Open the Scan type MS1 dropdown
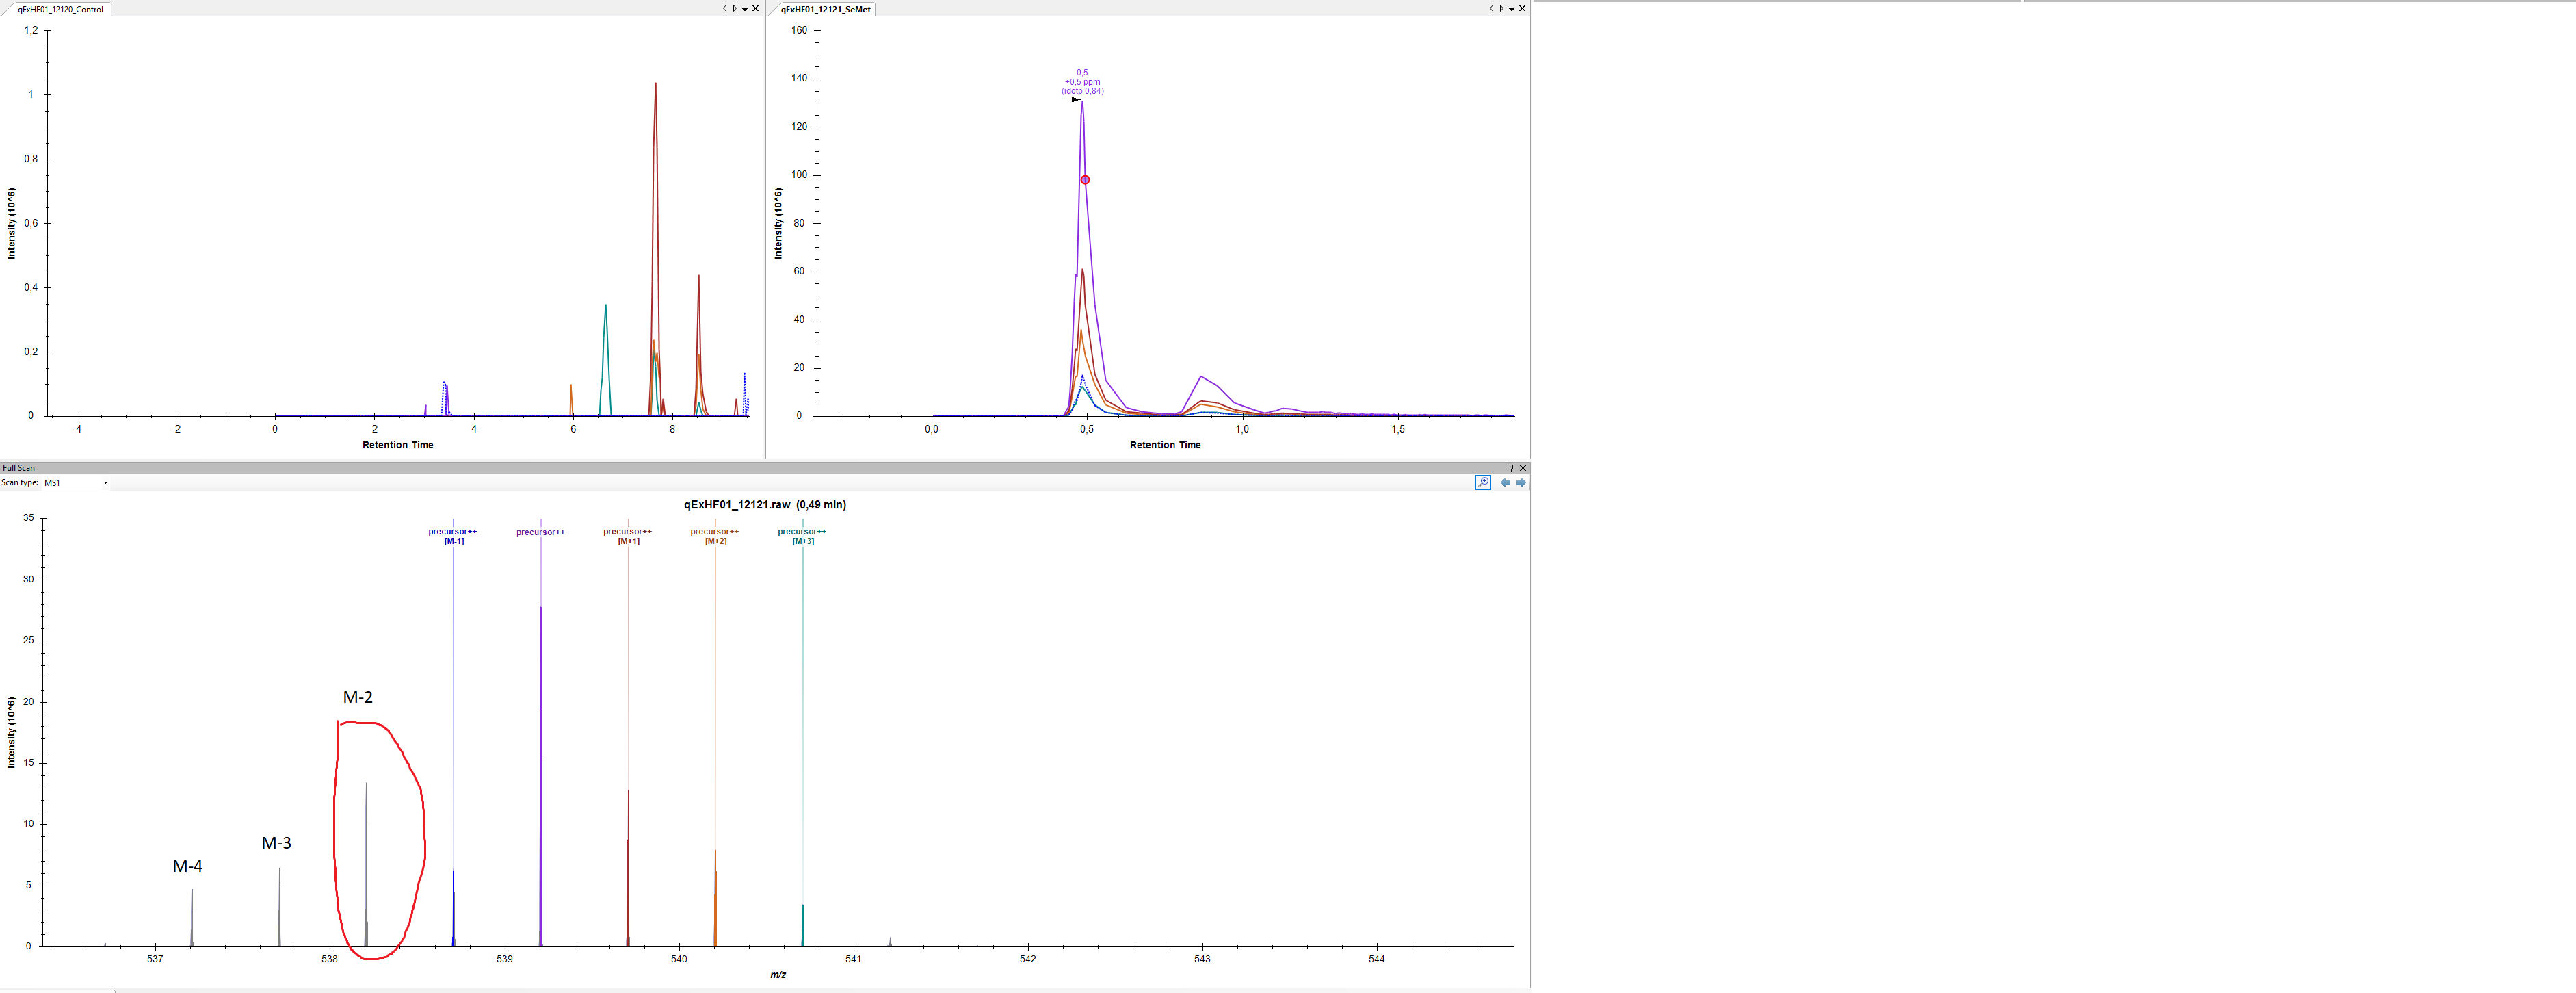This screenshot has height=993, width=2576. [x=105, y=483]
